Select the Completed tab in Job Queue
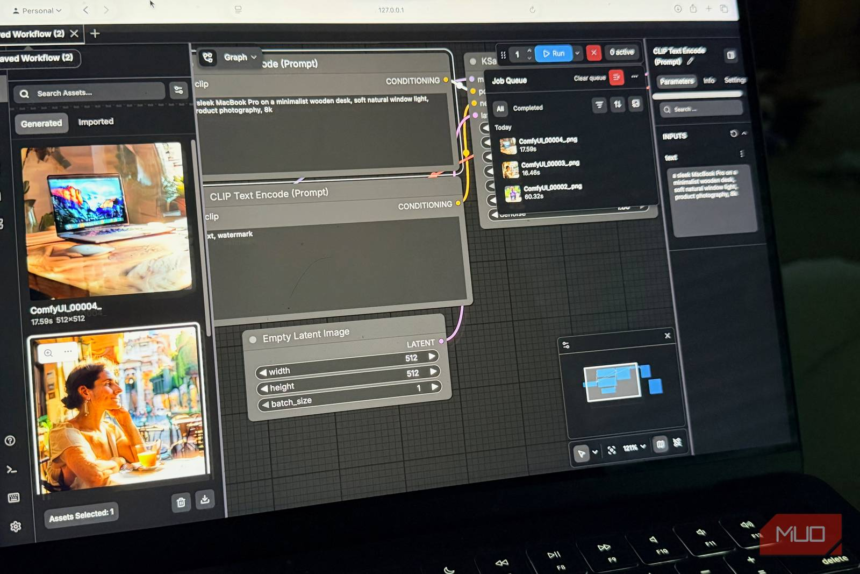This screenshot has height=574, width=860. pyautogui.click(x=528, y=108)
